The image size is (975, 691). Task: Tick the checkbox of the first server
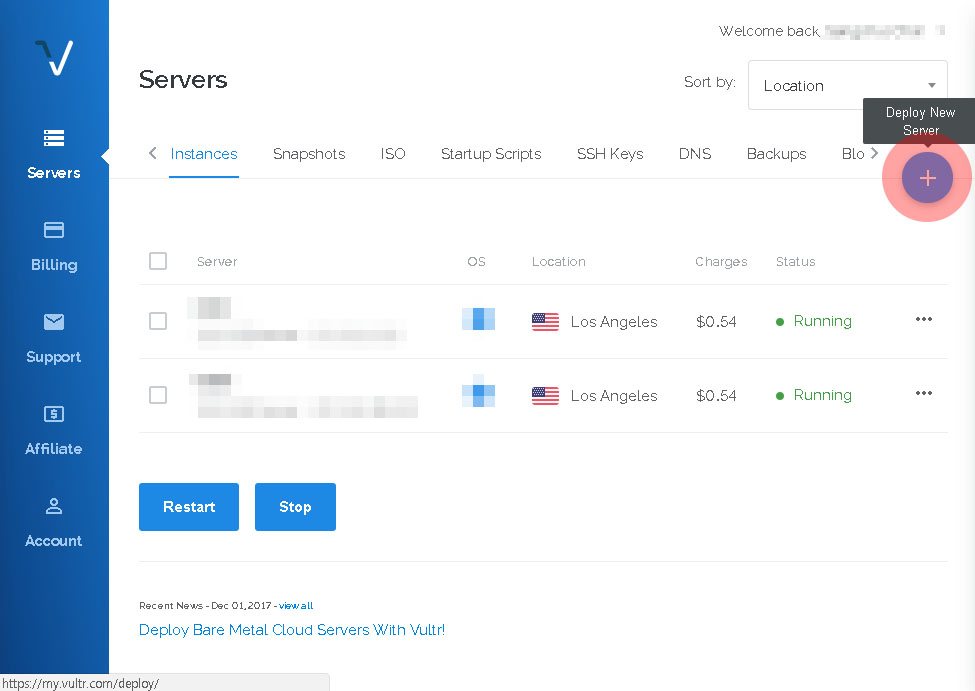pyautogui.click(x=158, y=321)
